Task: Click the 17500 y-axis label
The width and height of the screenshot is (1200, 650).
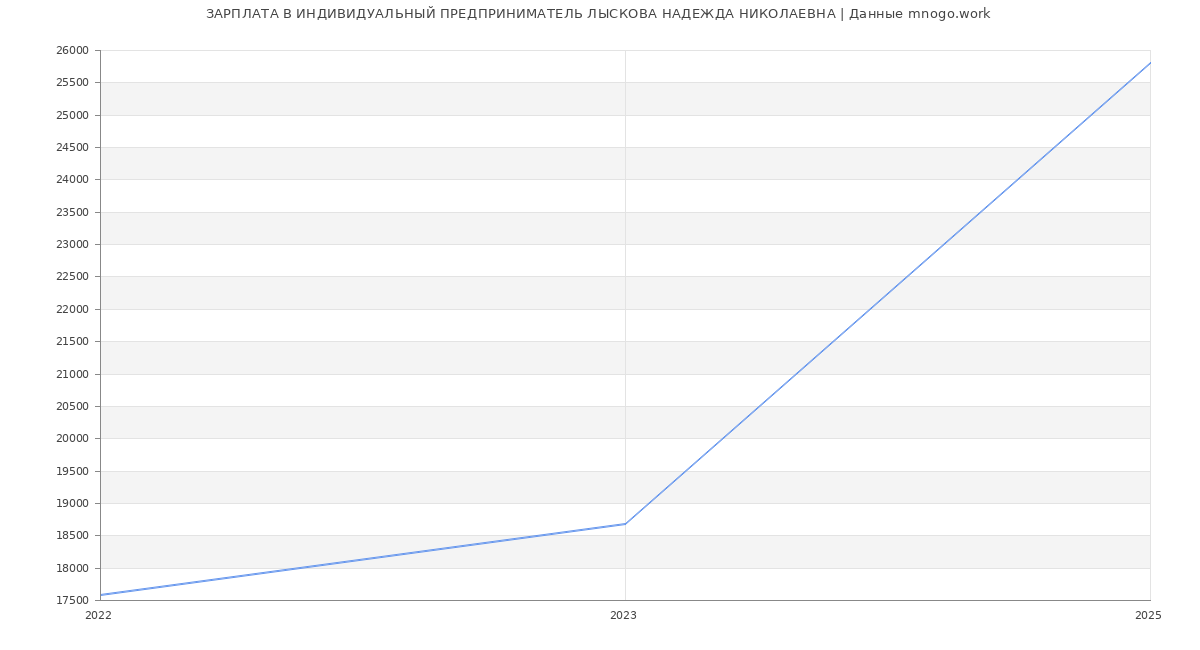Action: [72, 600]
